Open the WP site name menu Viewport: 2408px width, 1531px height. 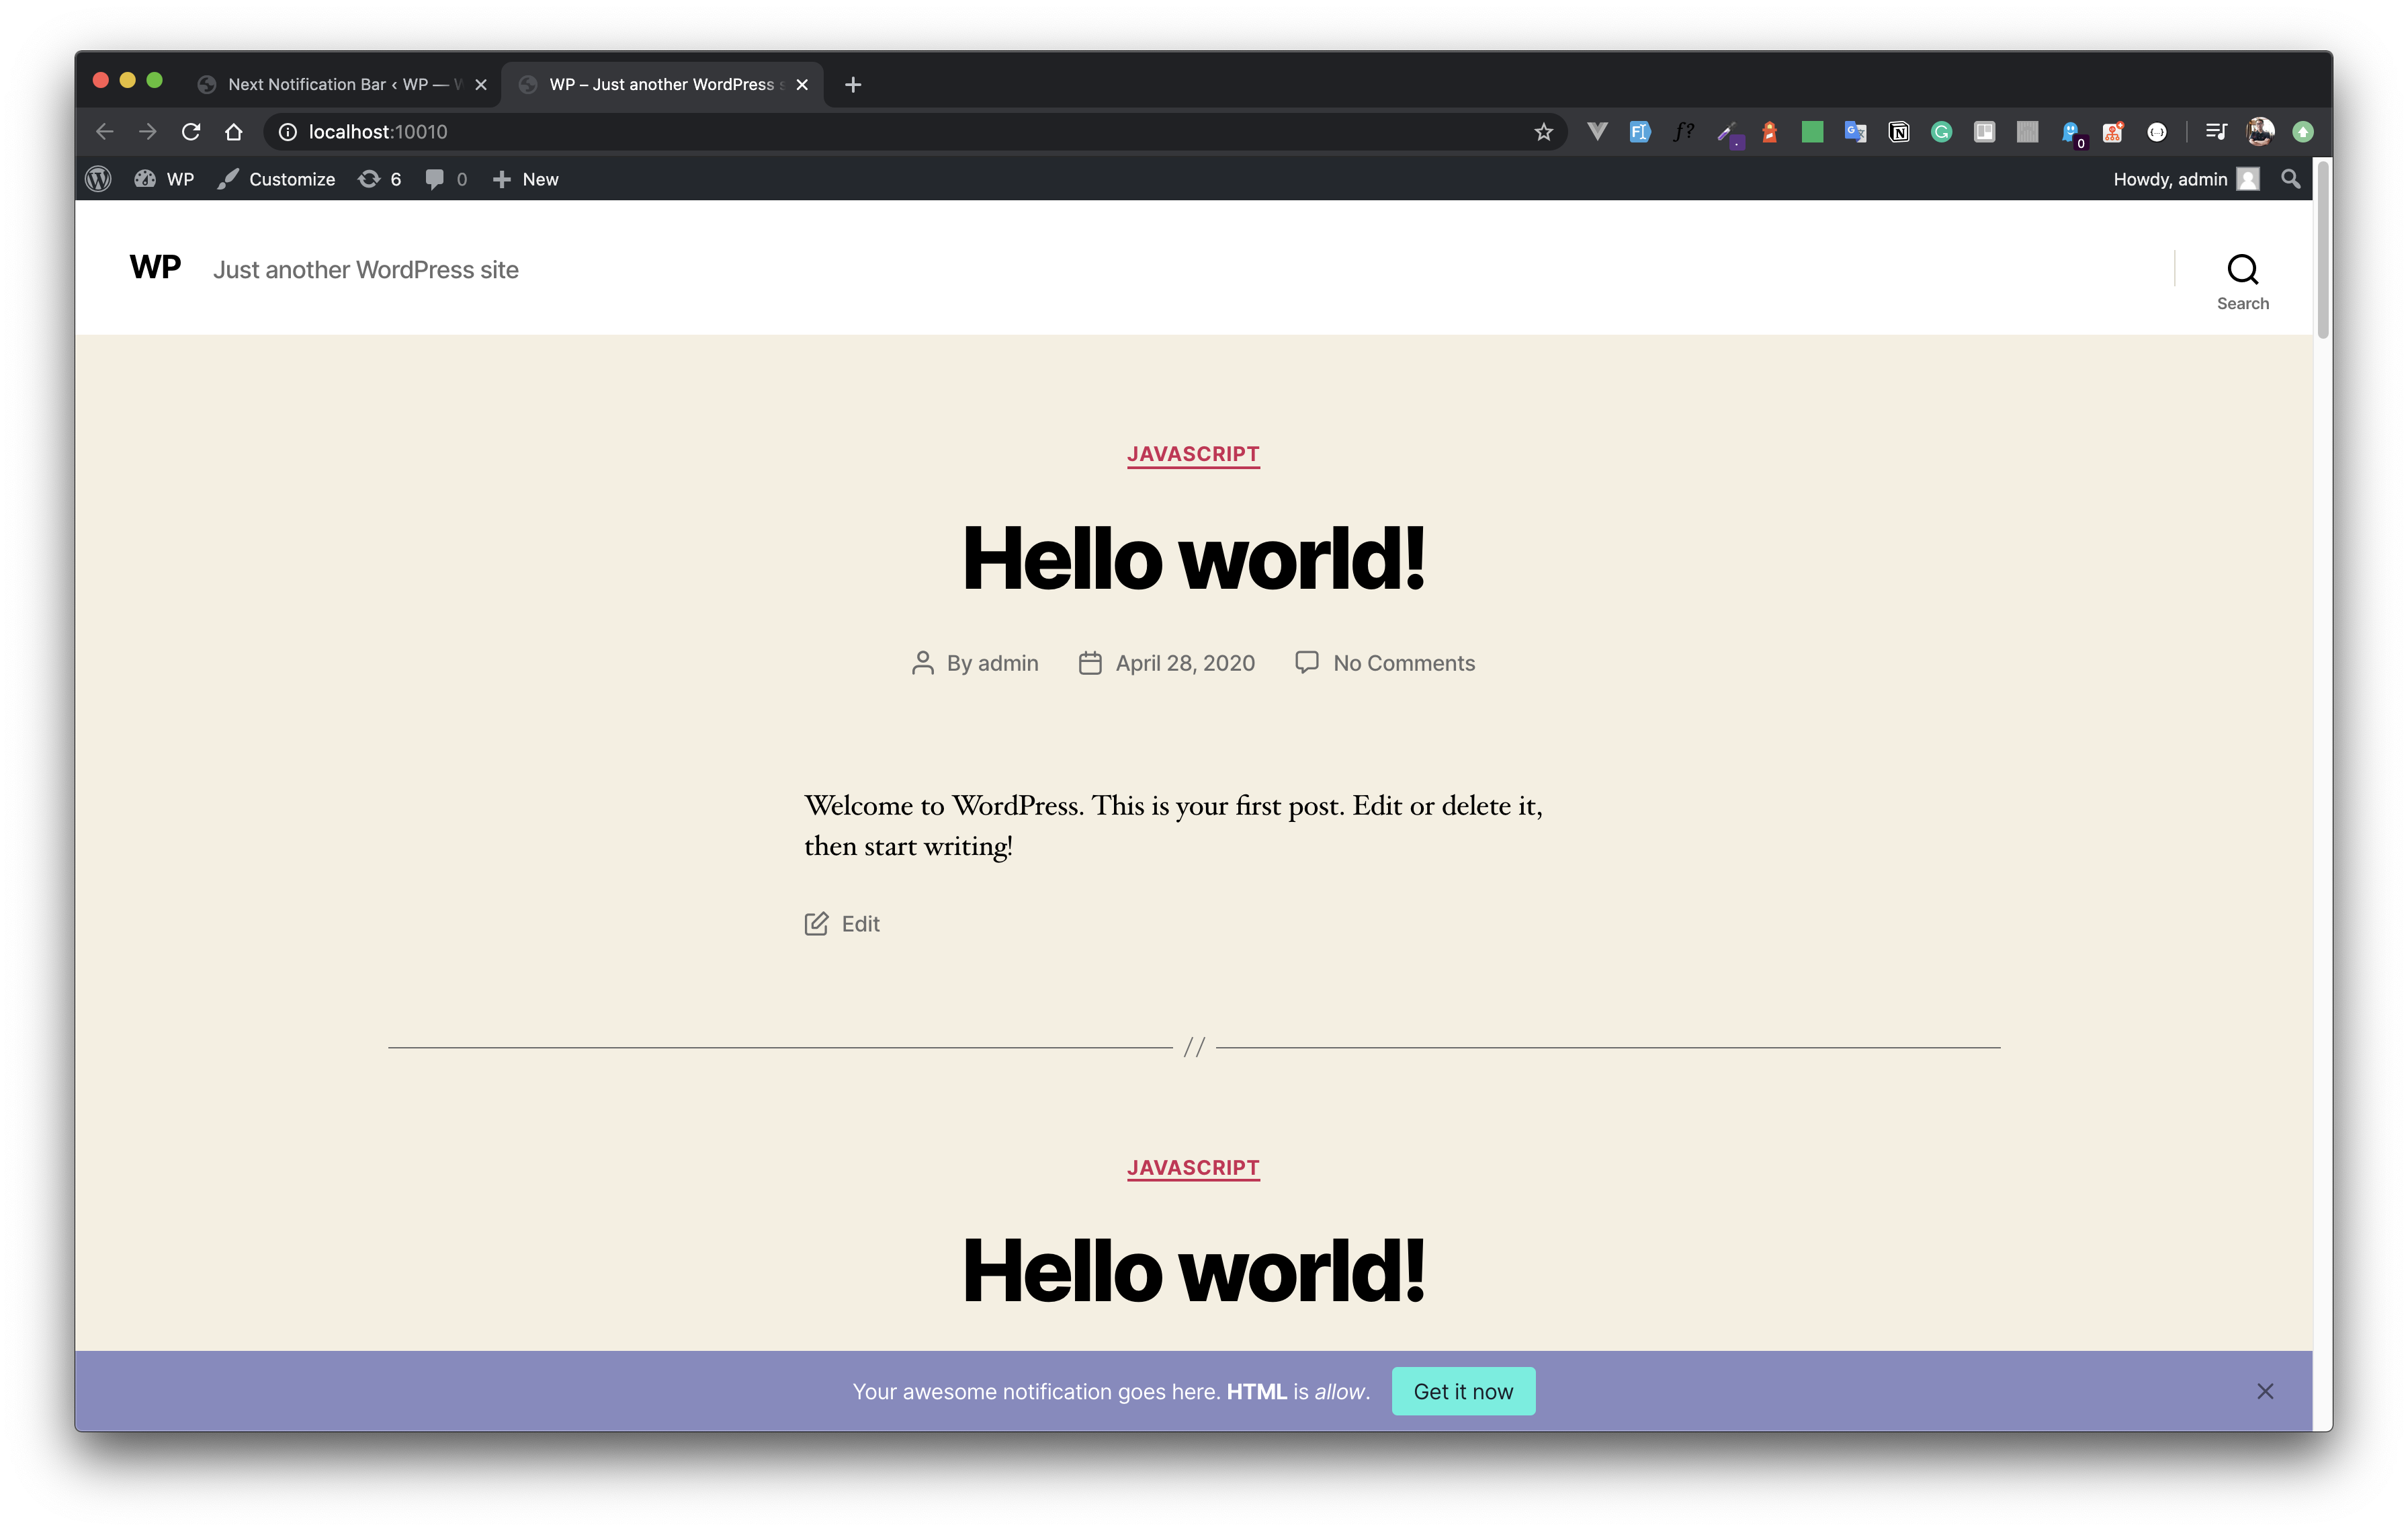pos(165,179)
